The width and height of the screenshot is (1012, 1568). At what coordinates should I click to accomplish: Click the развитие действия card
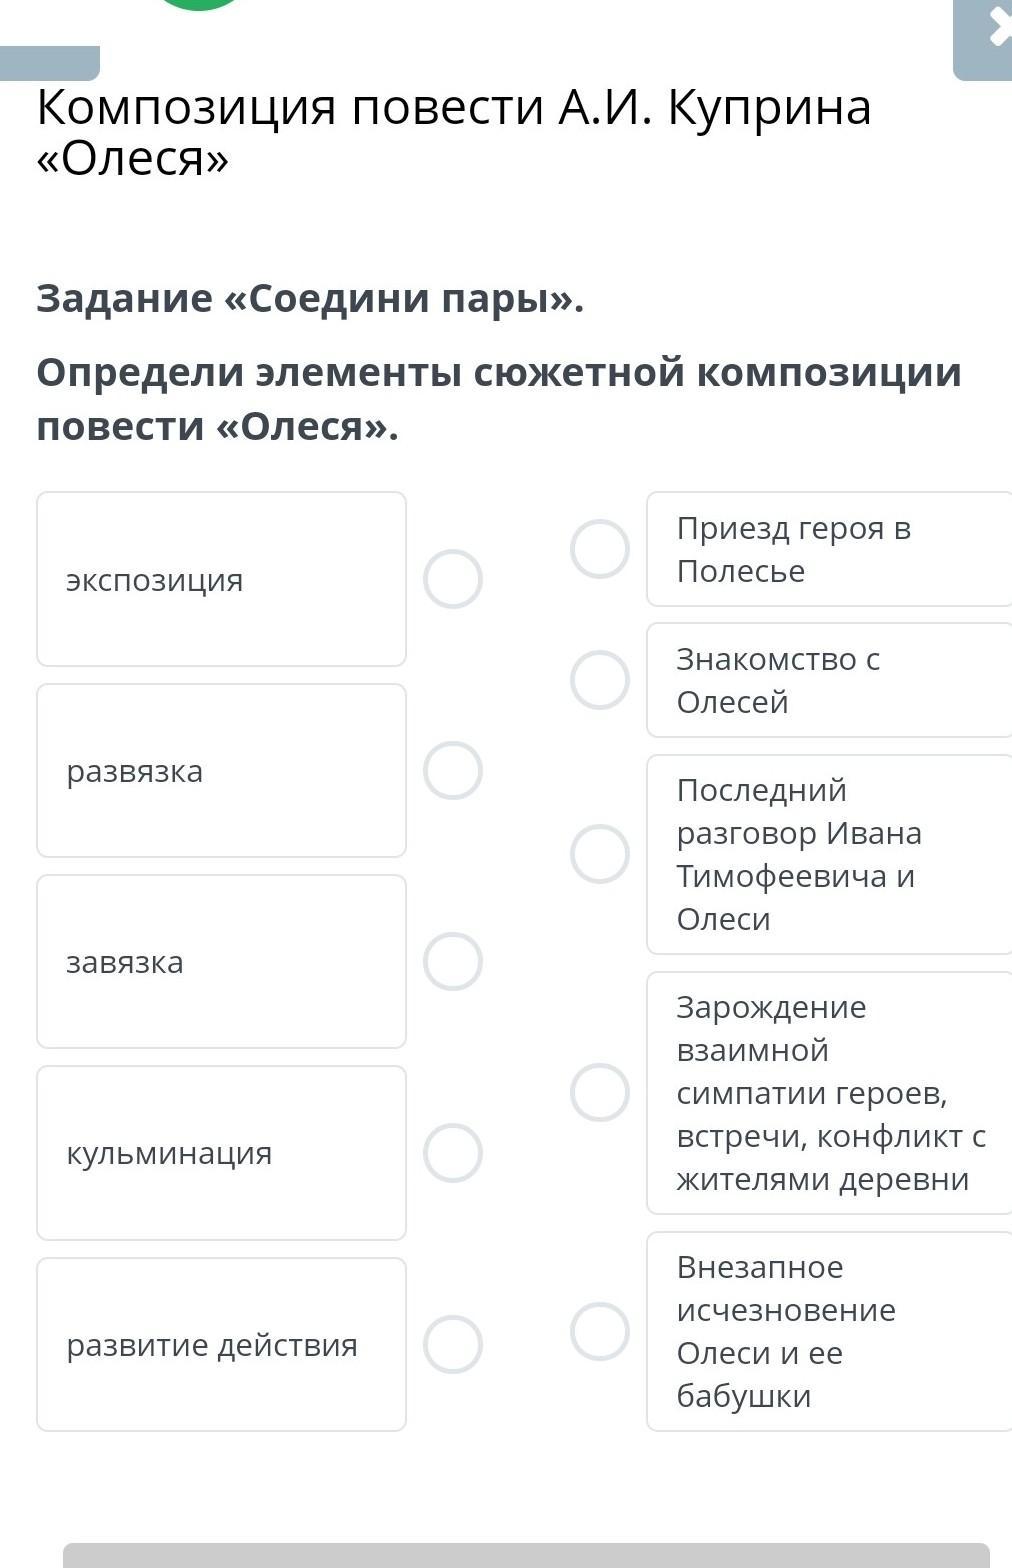221,1344
